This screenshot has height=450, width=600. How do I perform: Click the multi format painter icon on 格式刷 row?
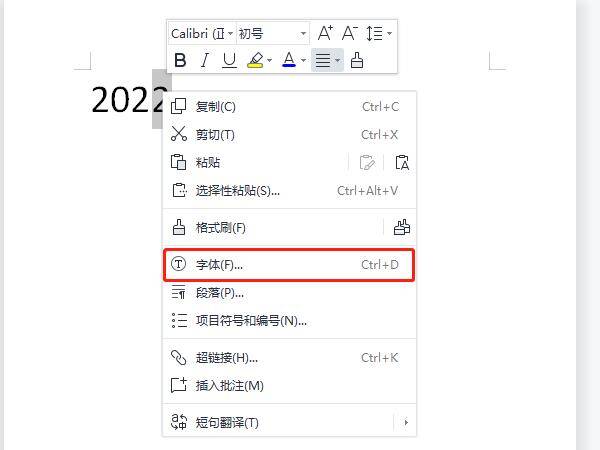pyautogui.click(x=402, y=228)
